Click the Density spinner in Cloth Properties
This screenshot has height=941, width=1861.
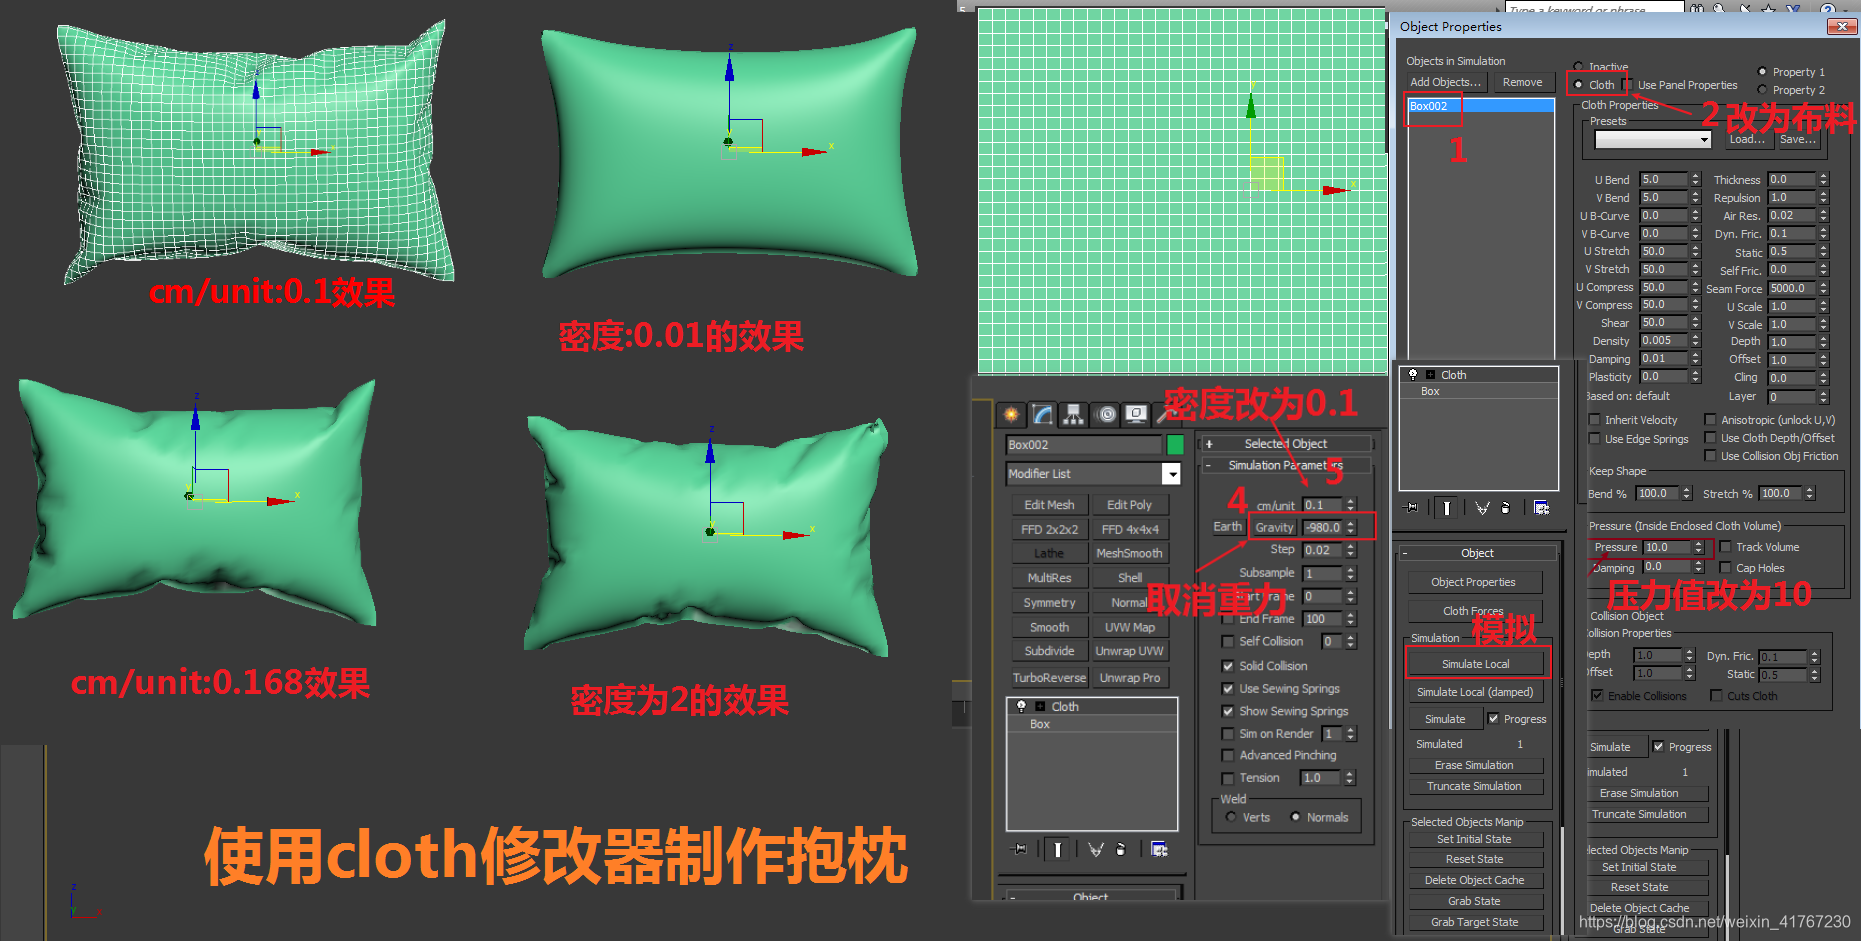tap(1695, 341)
